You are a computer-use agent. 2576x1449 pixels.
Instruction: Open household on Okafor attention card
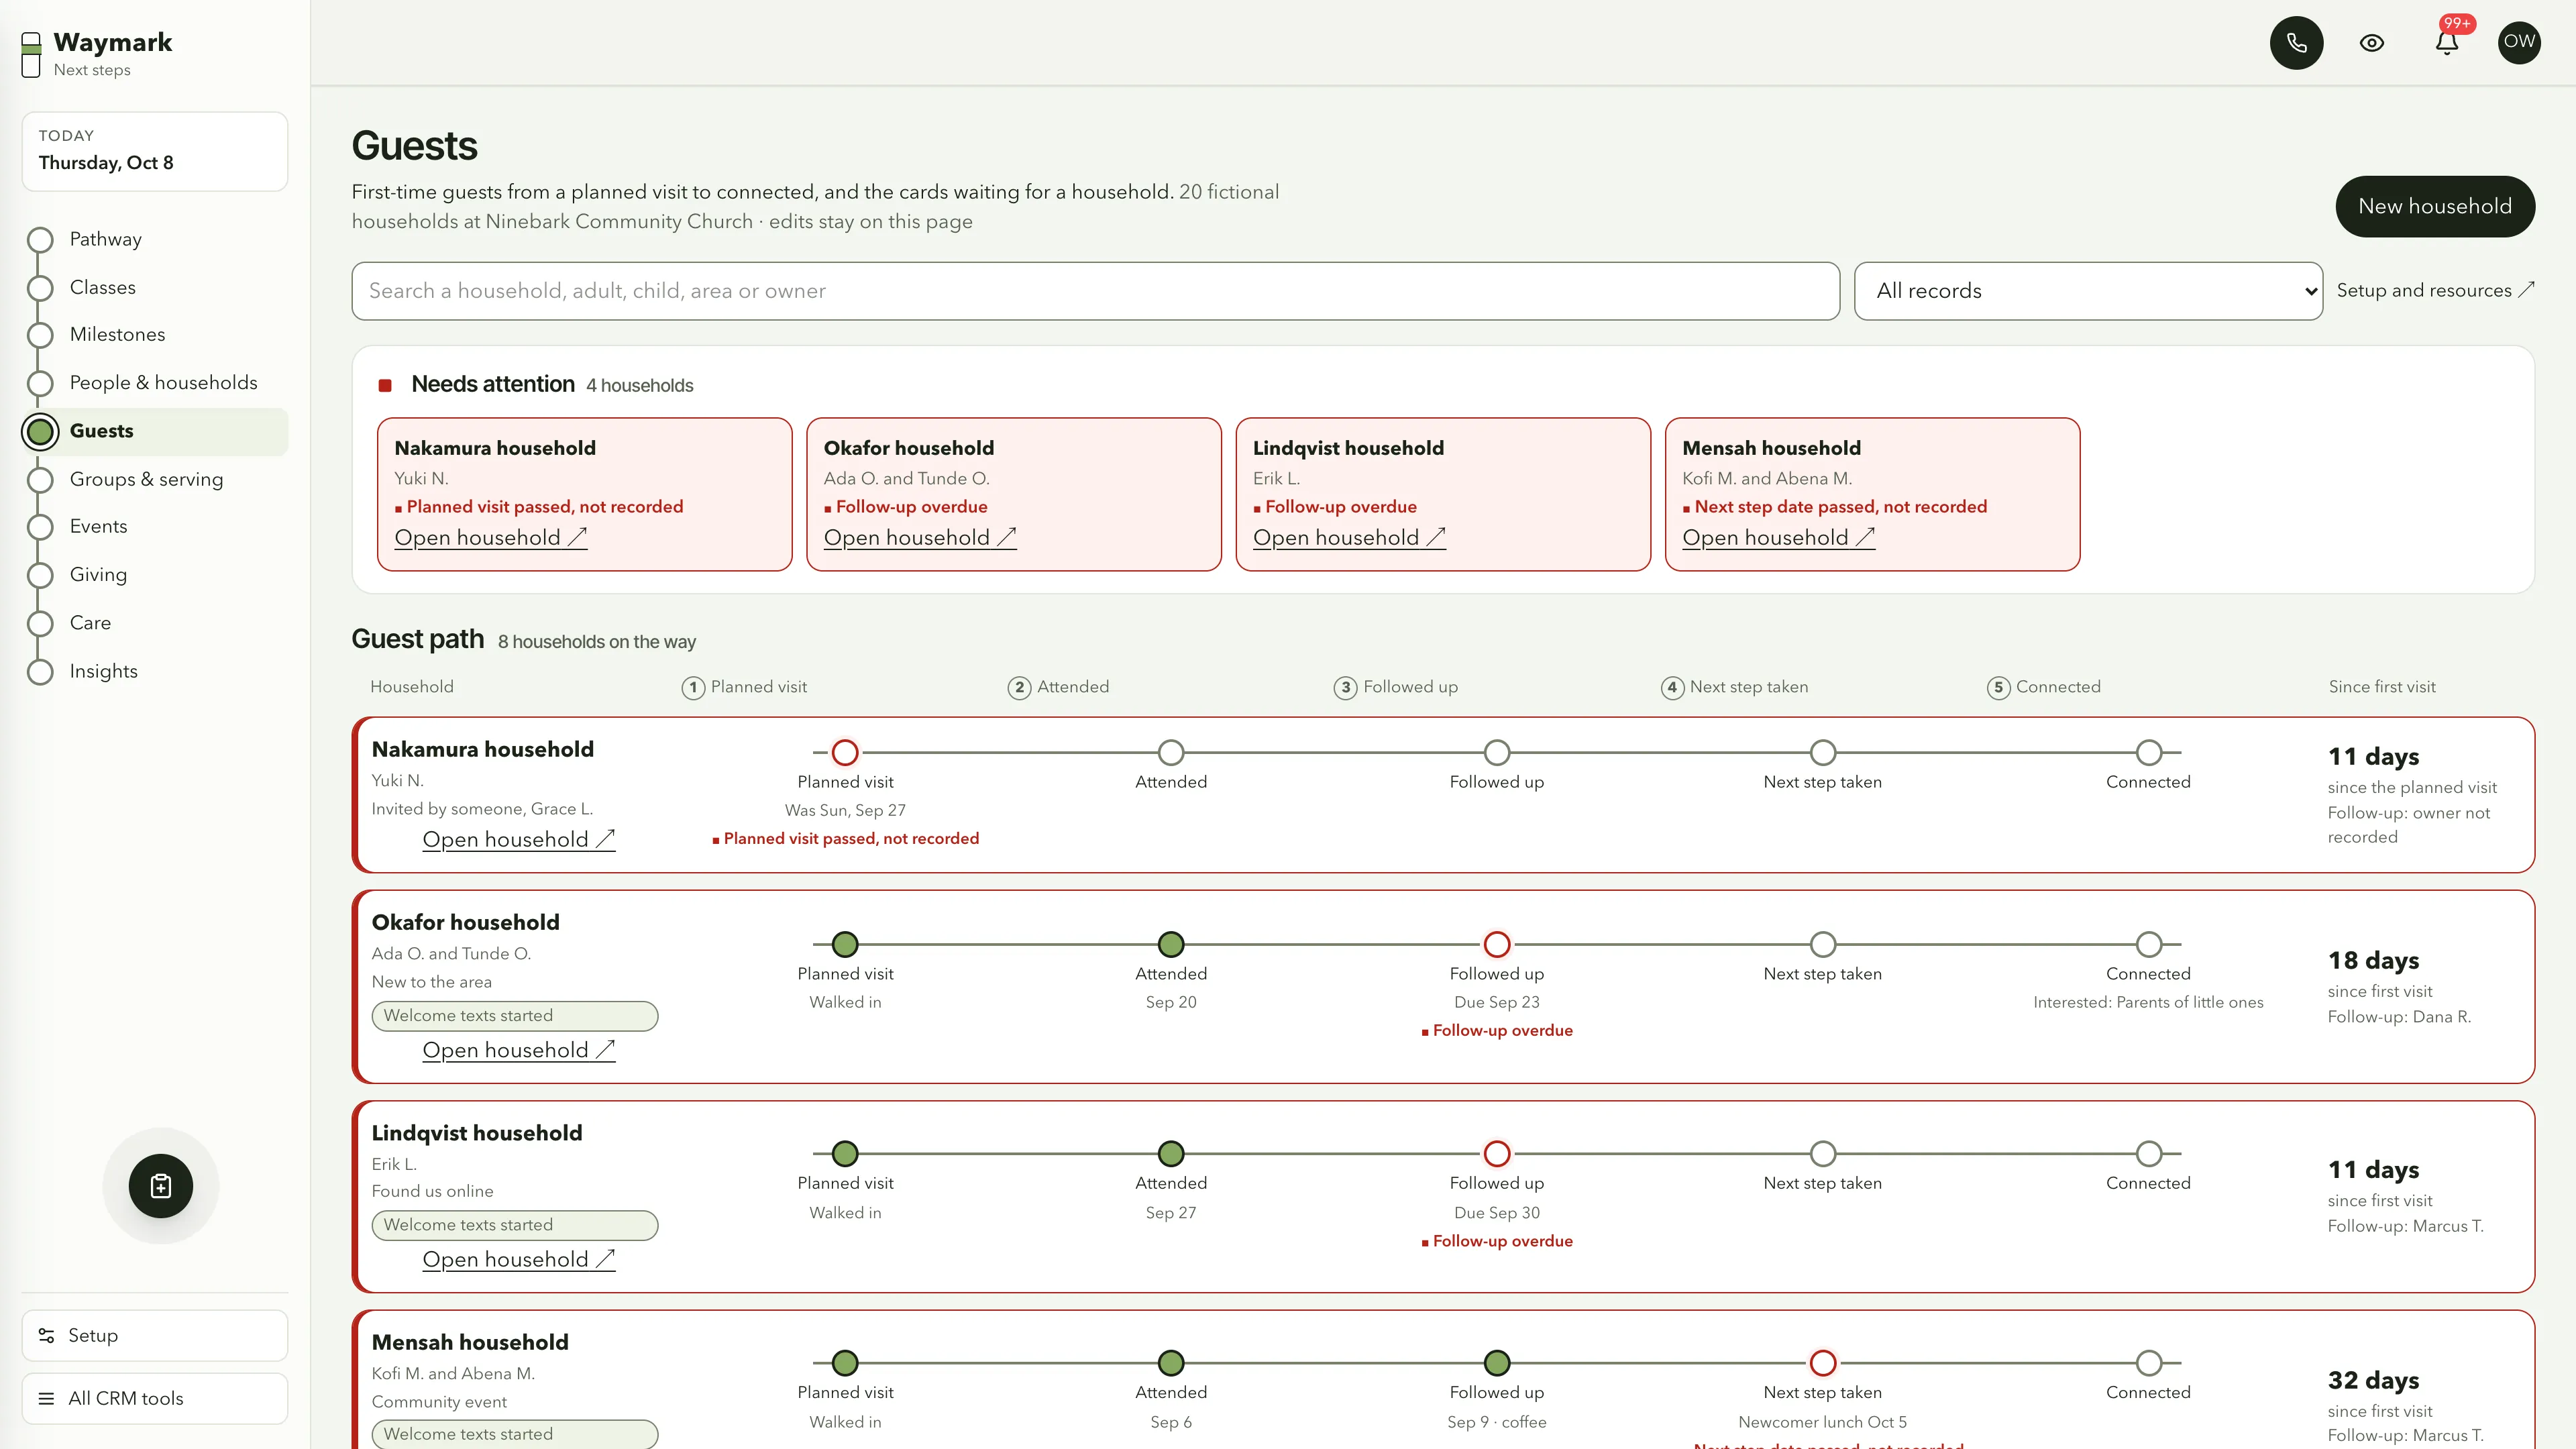tap(920, 537)
